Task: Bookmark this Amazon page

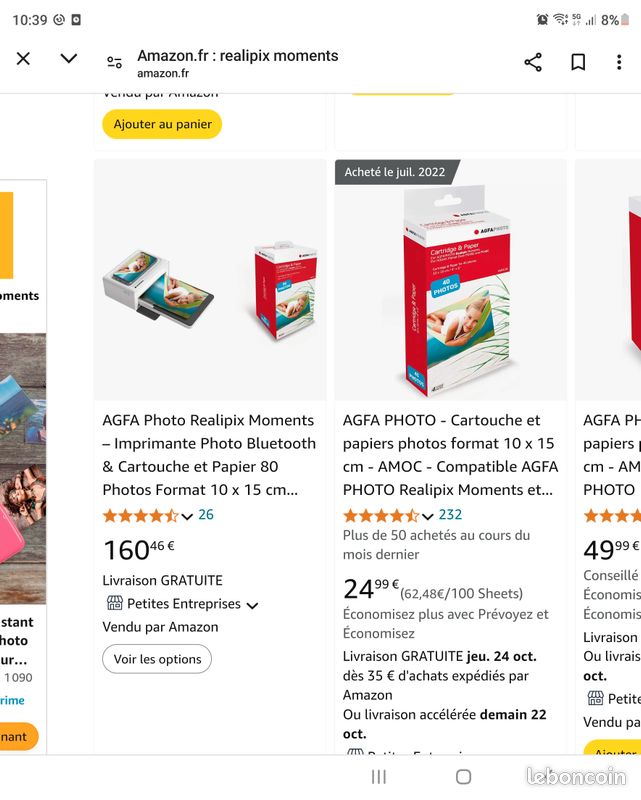Action: click(578, 62)
